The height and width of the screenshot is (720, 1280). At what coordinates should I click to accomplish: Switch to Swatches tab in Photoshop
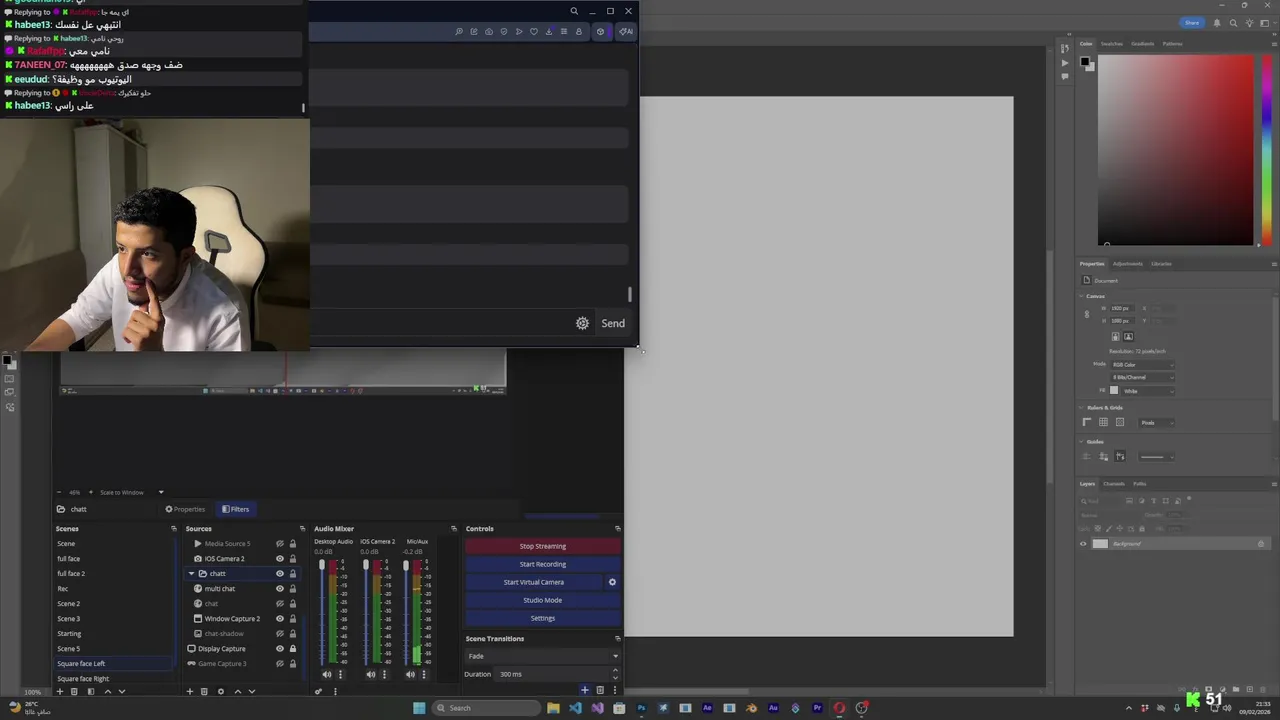pos(1112,44)
